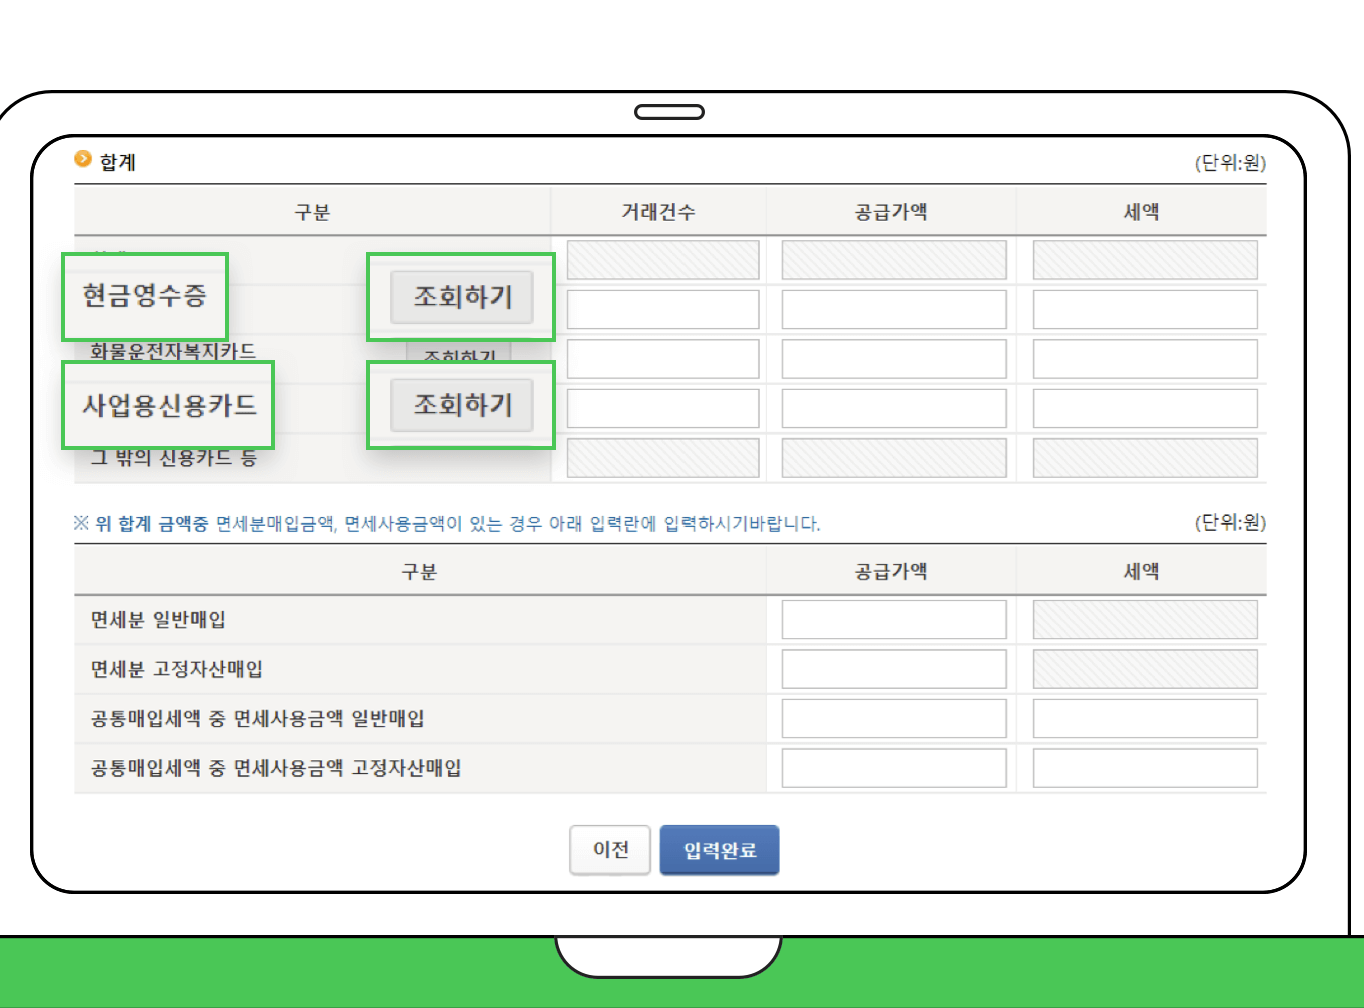The width and height of the screenshot is (1364, 1008).
Task: Click 공급가액 field of 공통매입세액 중 면세사용금액 일반매입
Action: [893, 718]
